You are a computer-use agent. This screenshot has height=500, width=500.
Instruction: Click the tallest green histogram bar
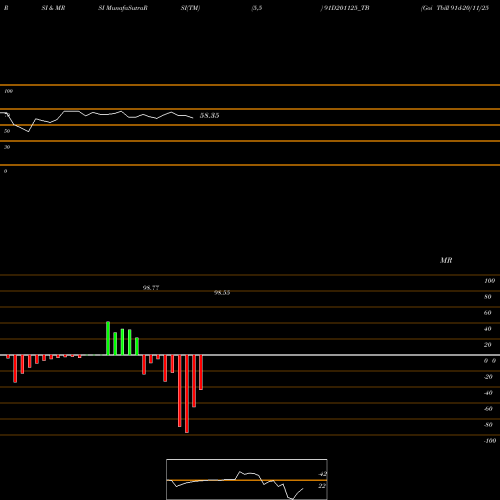click(108, 338)
